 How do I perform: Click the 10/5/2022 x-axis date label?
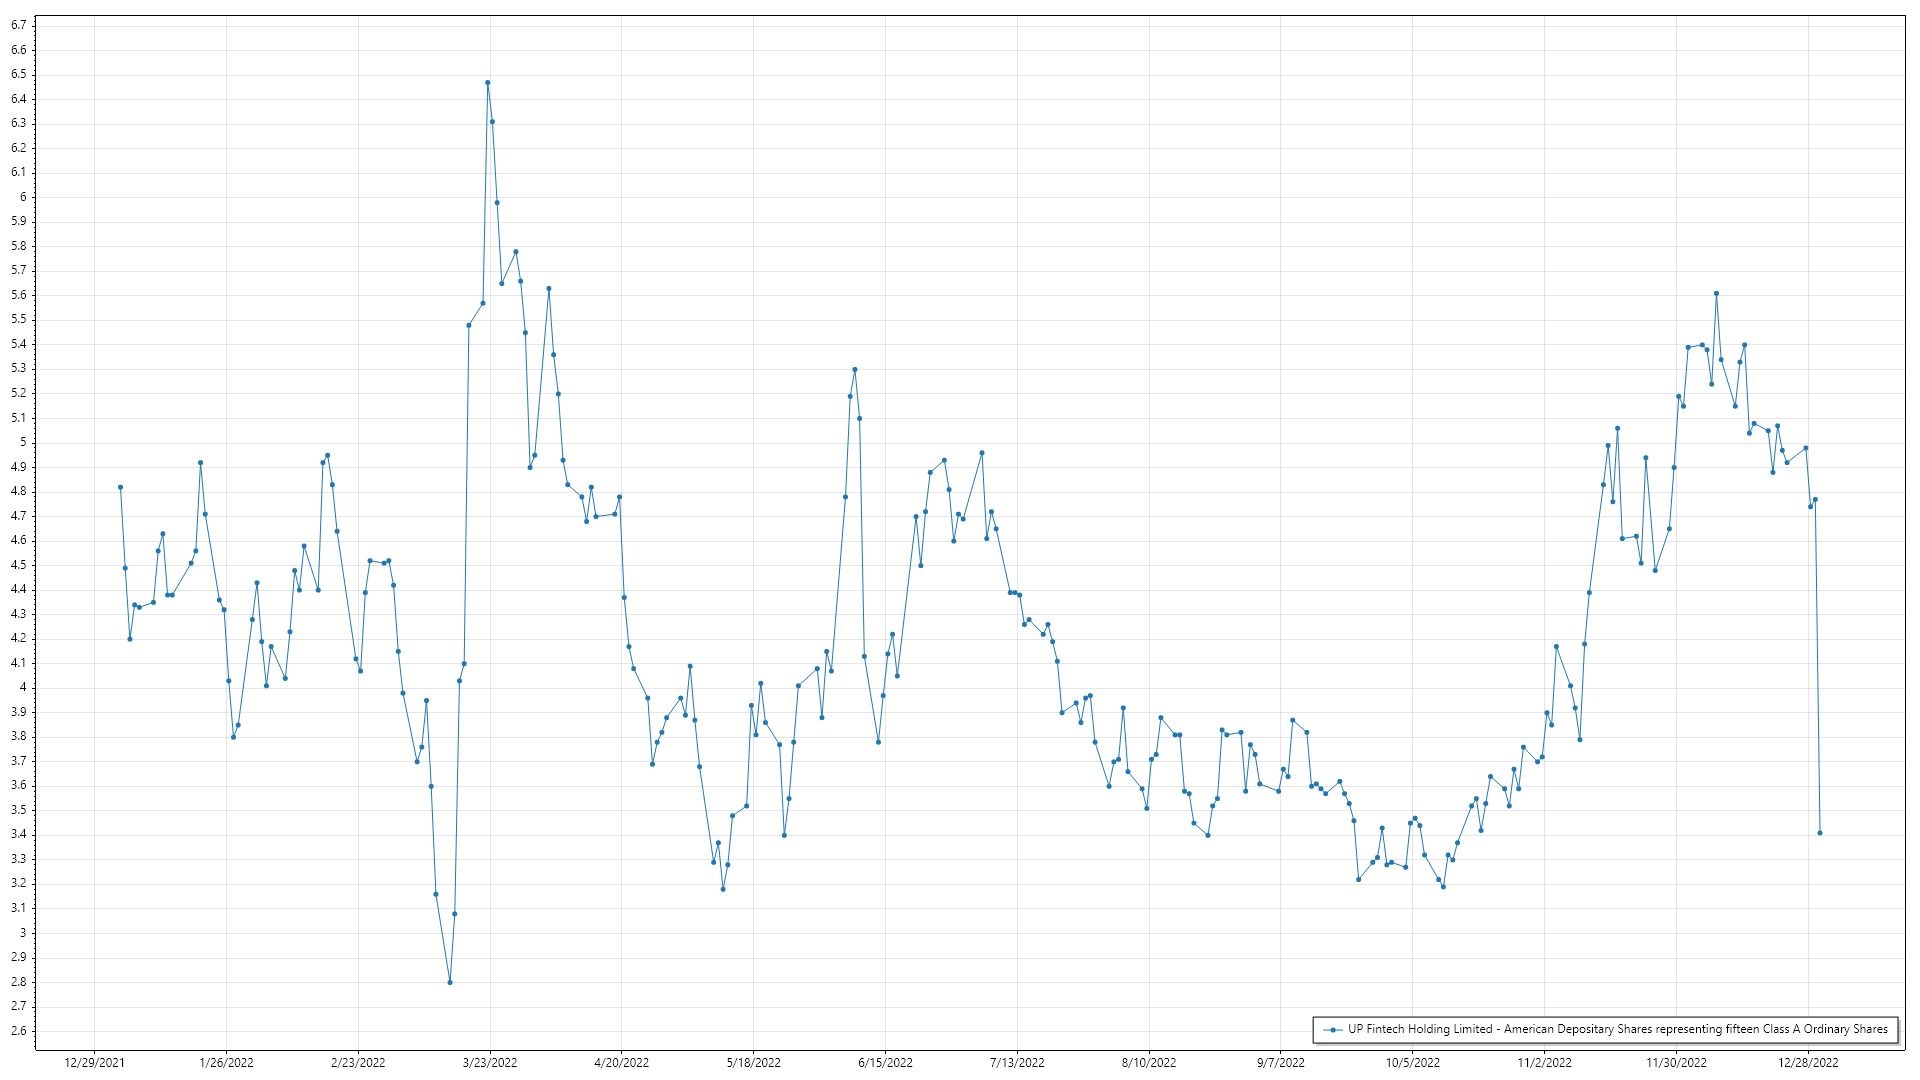(1412, 1063)
